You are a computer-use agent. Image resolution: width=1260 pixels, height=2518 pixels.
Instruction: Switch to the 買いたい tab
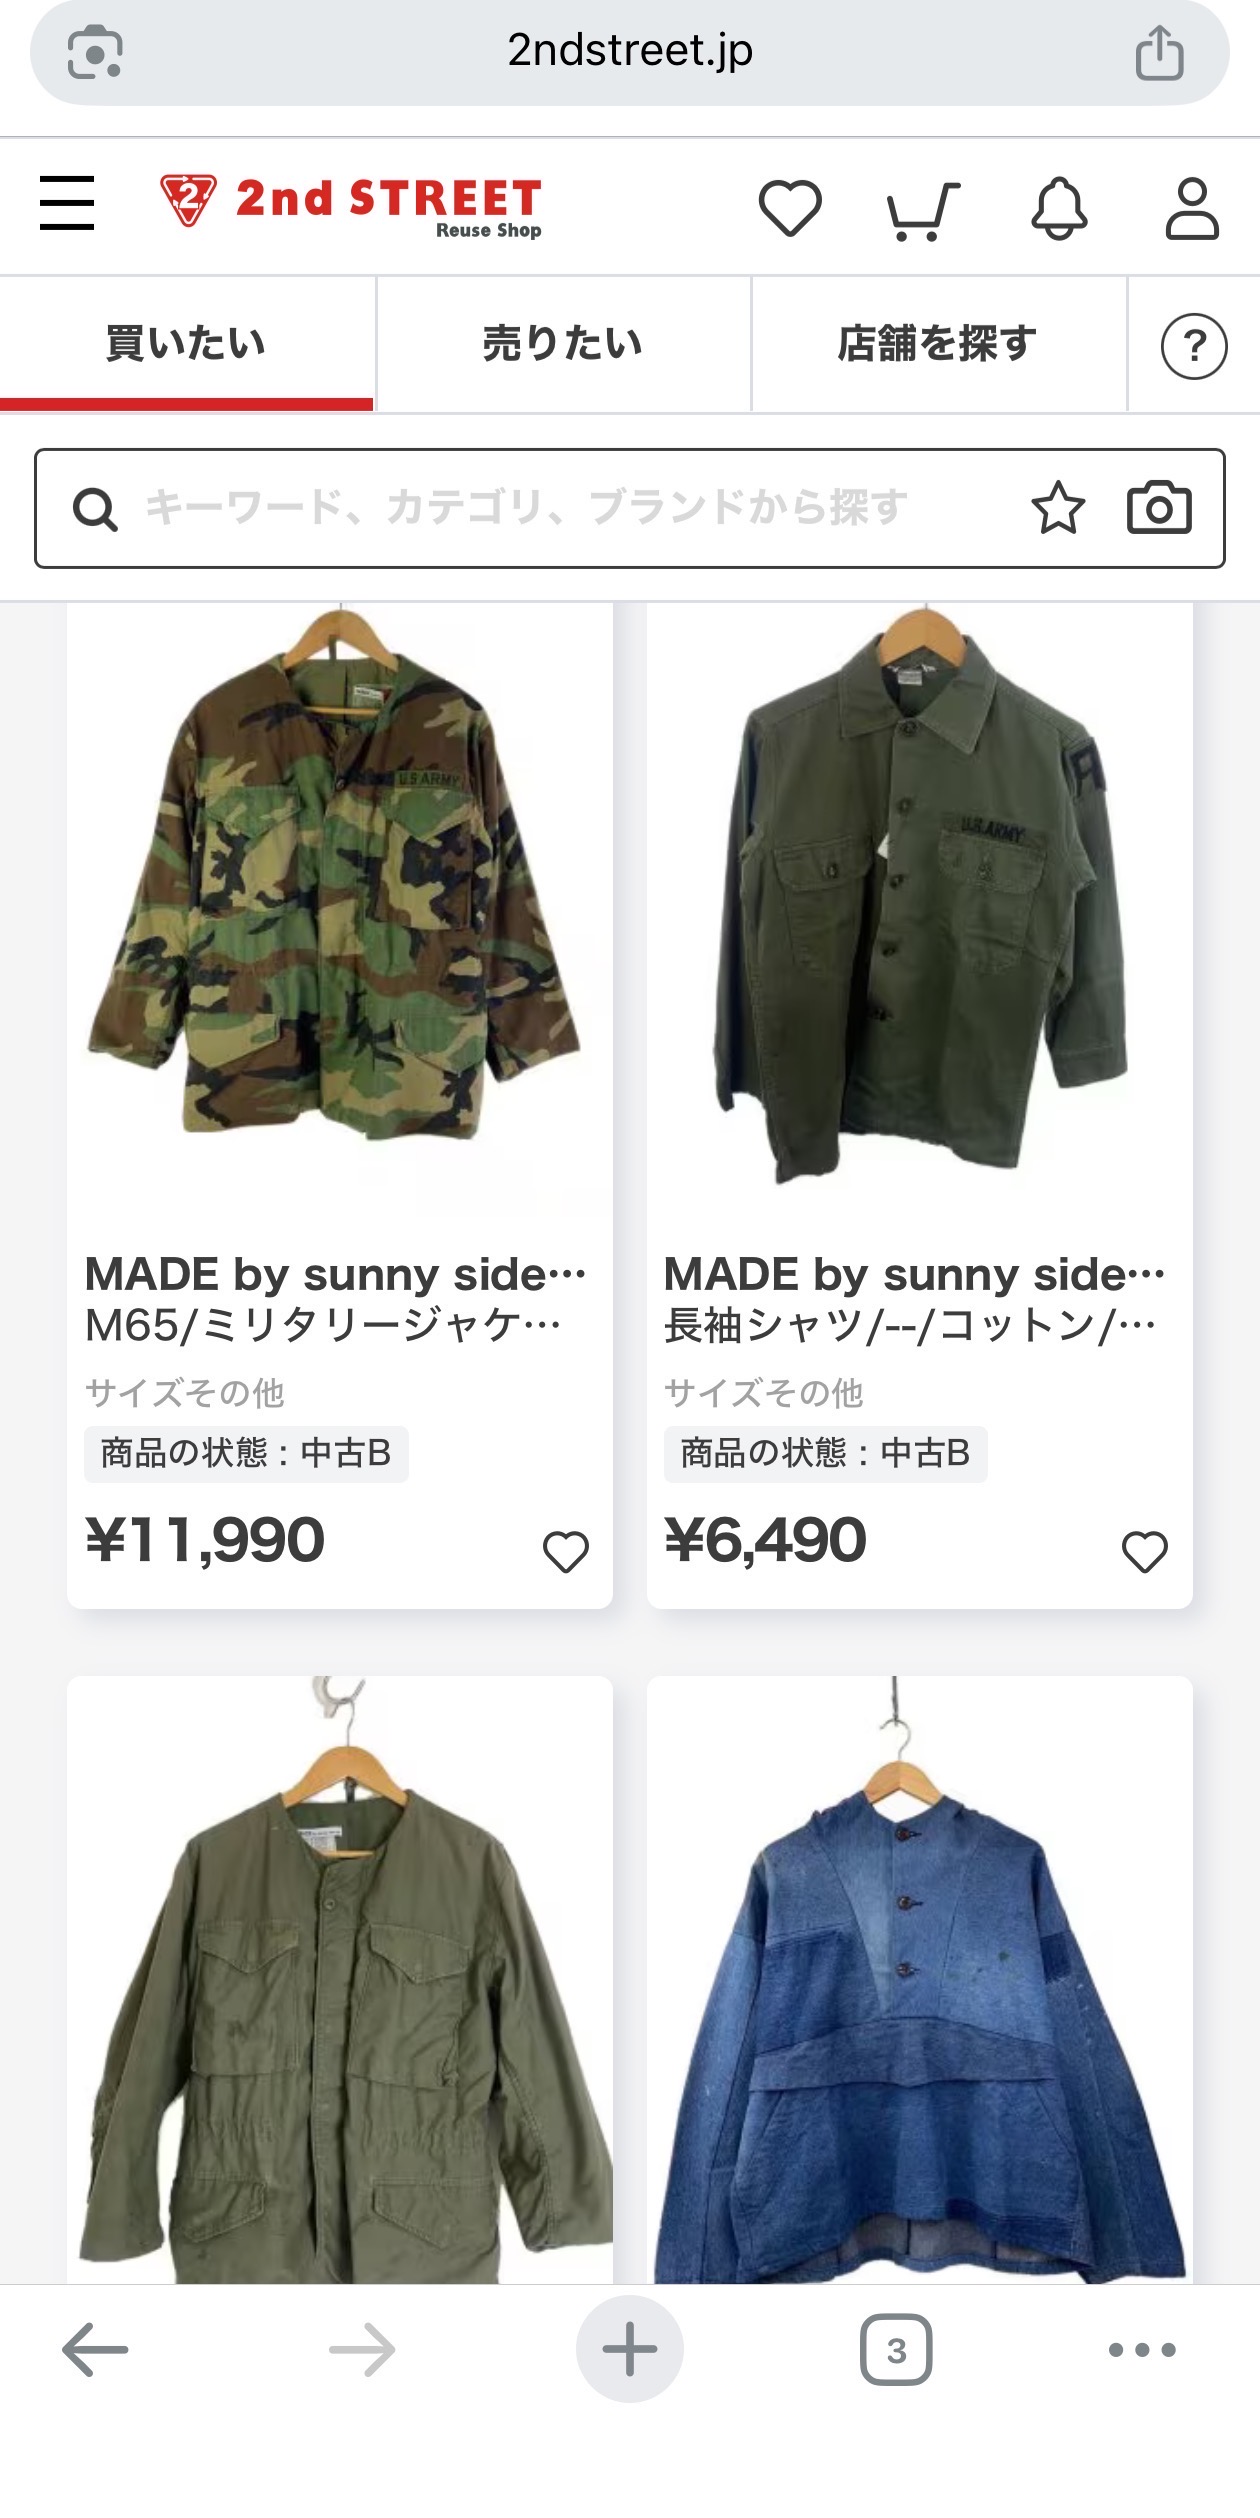click(x=186, y=344)
